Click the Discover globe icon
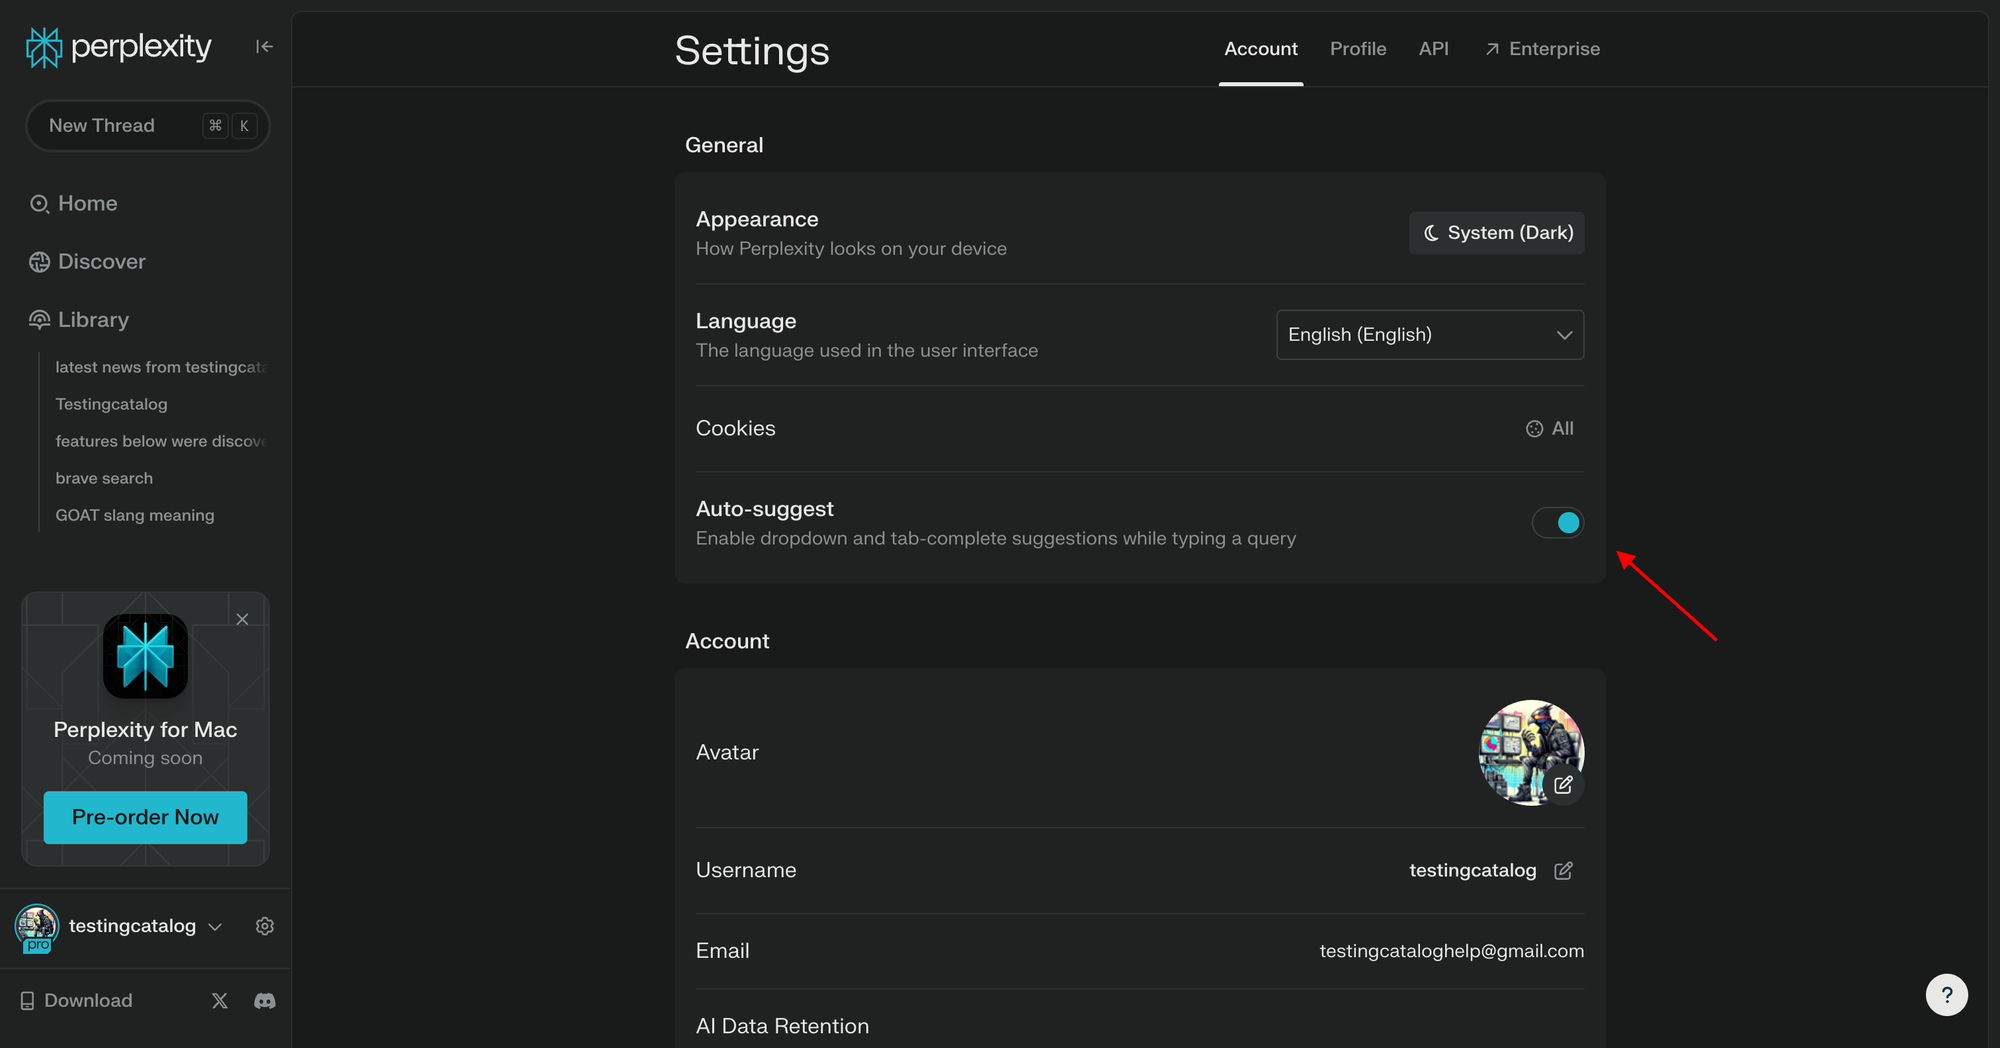 click(x=39, y=262)
